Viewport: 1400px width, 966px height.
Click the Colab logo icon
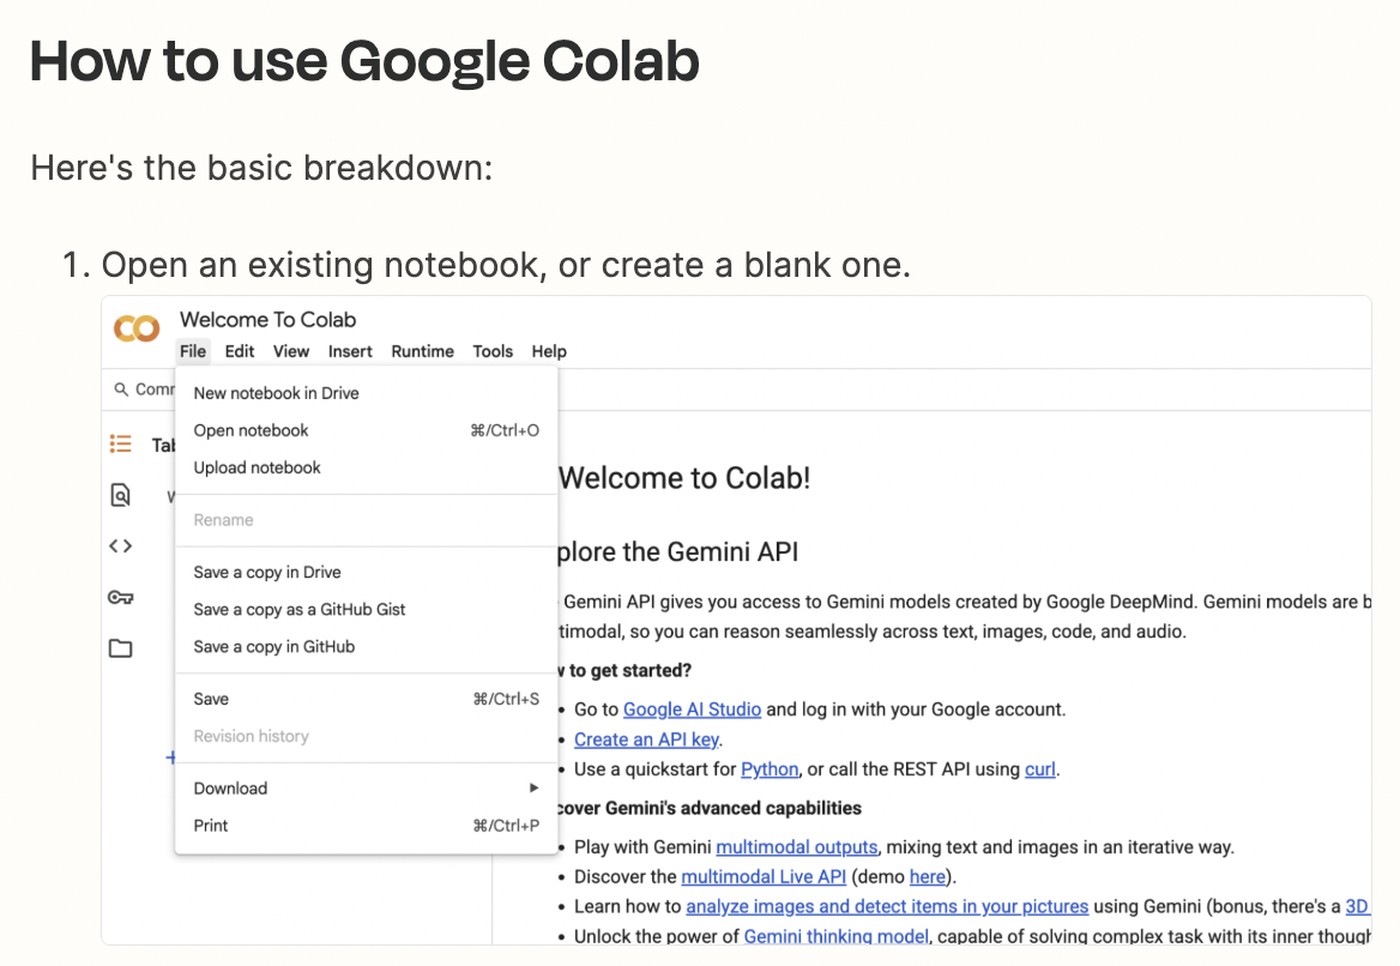[x=137, y=328]
